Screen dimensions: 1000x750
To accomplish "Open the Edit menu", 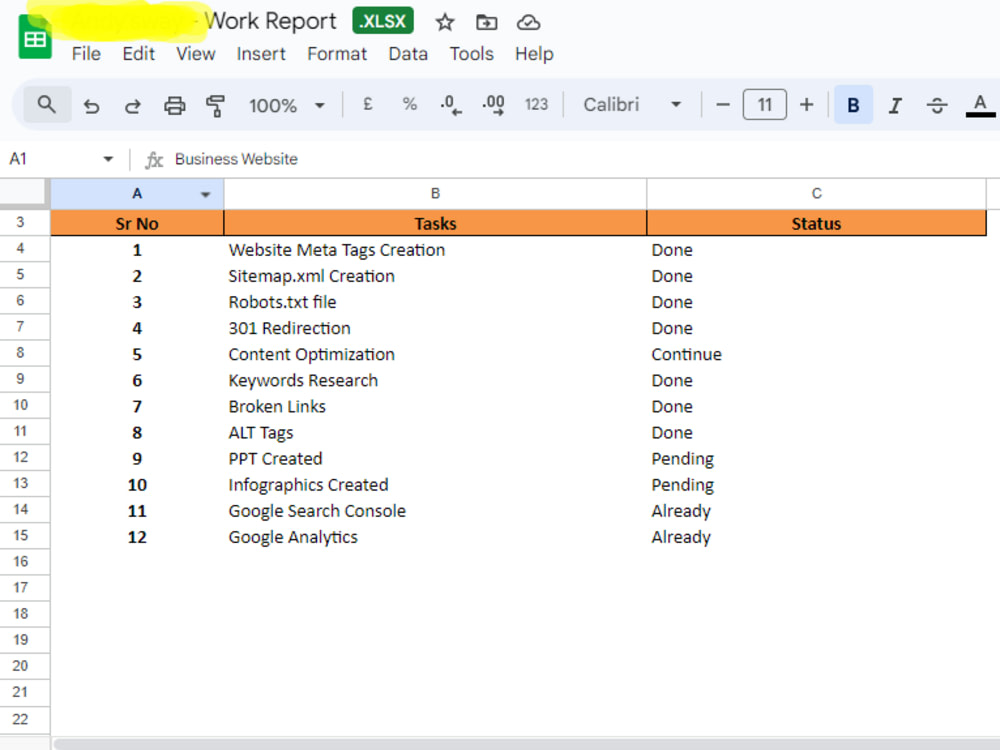I will click(x=138, y=54).
